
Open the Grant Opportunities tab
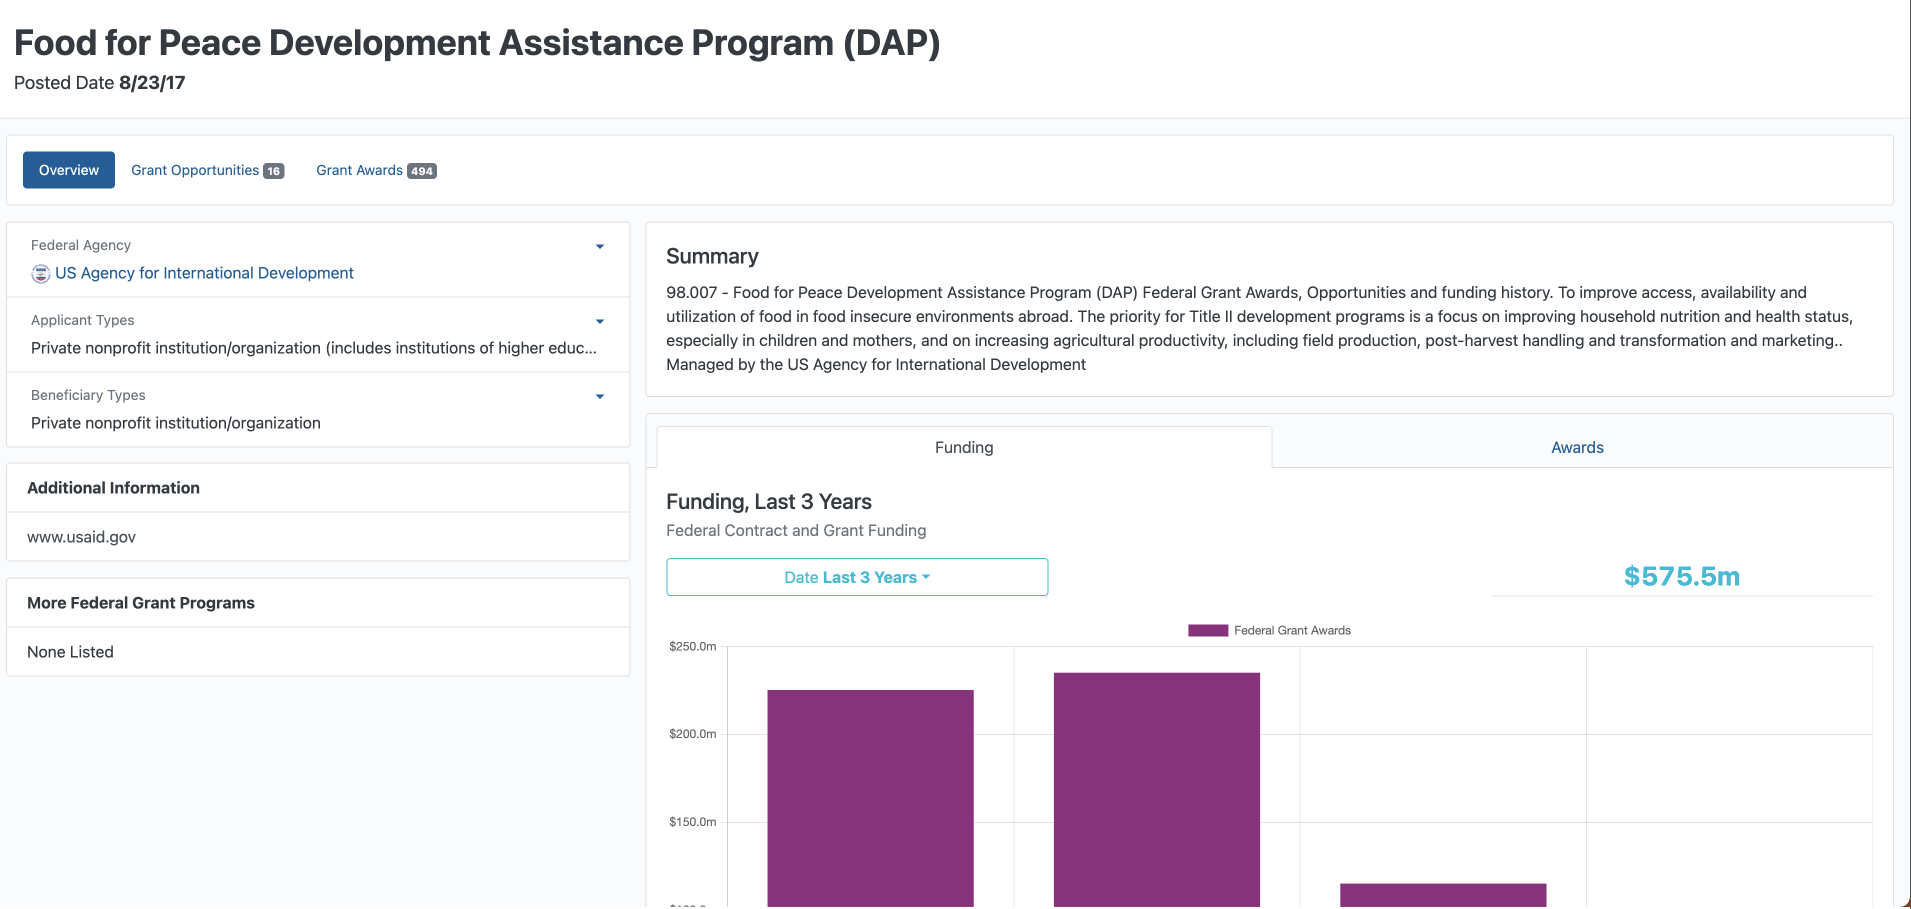207,170
